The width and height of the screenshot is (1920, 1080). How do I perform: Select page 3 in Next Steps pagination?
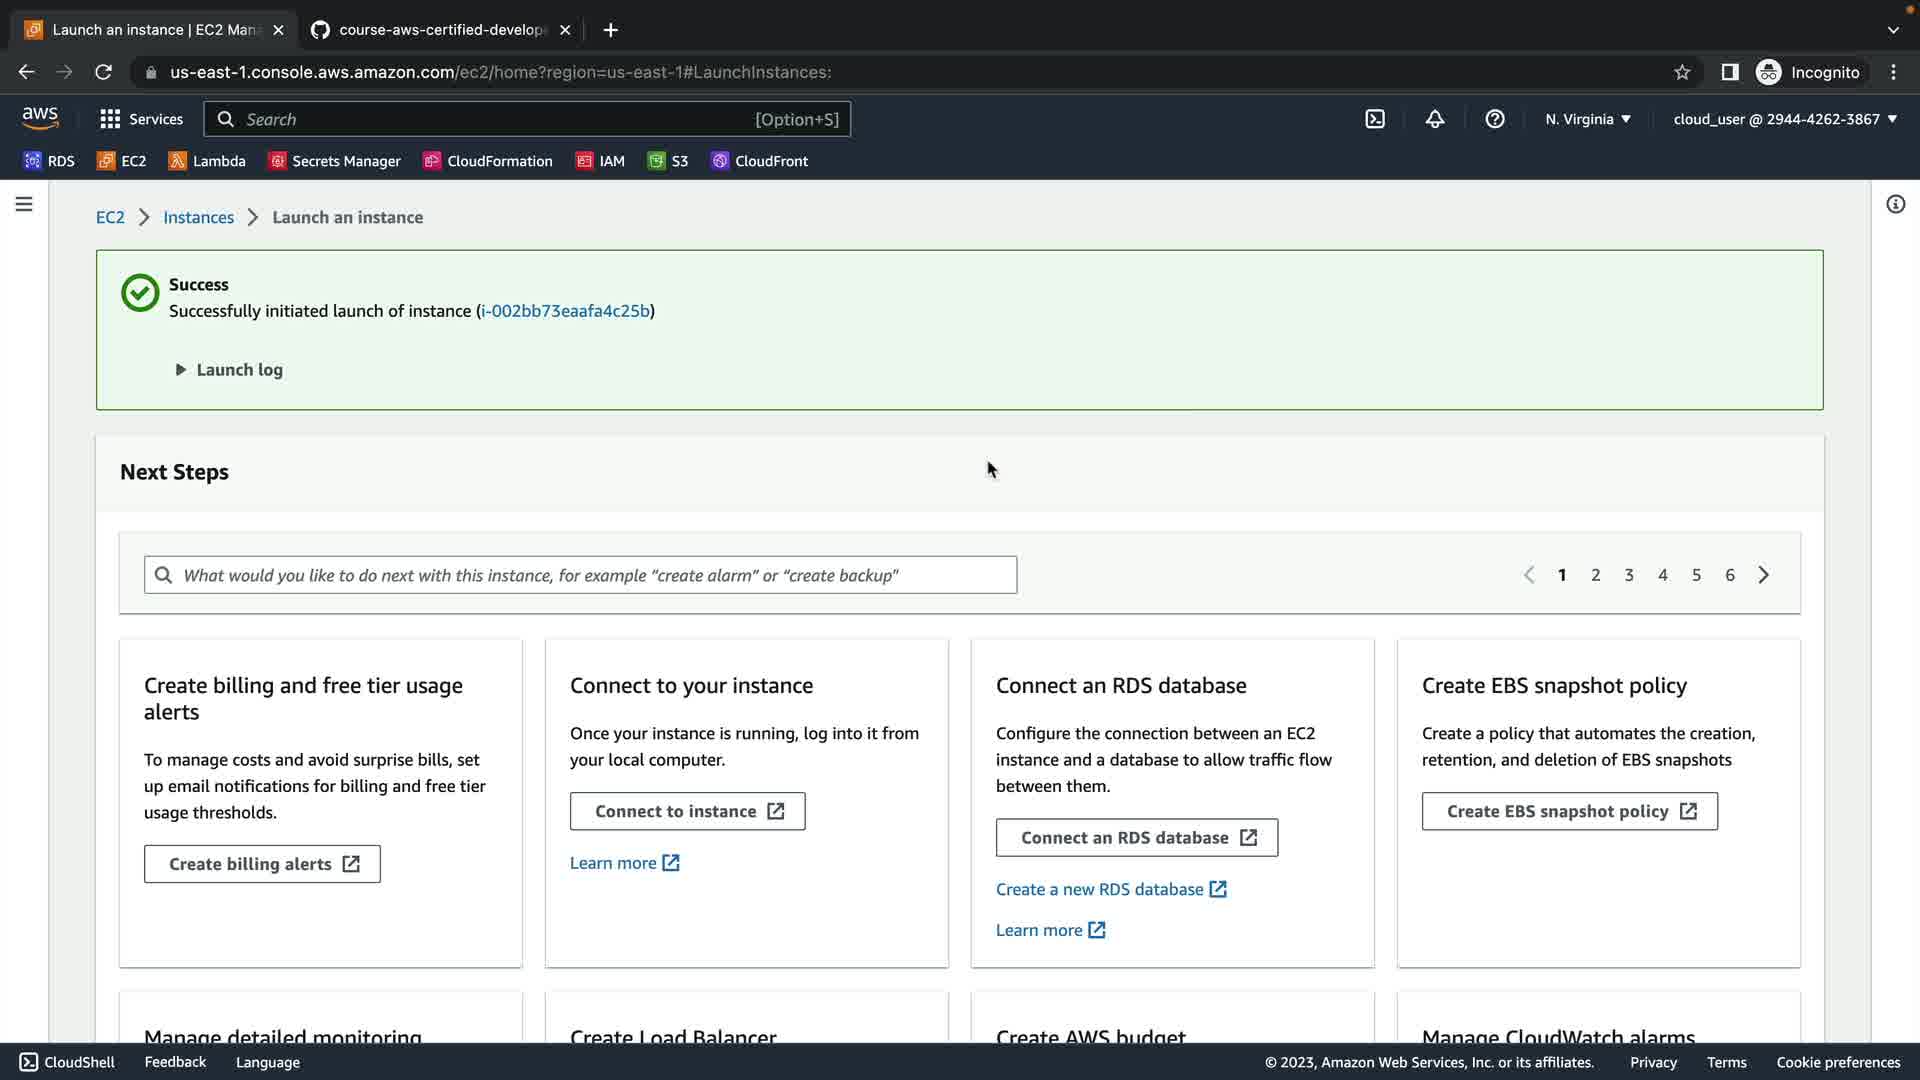coord(1629,575)
